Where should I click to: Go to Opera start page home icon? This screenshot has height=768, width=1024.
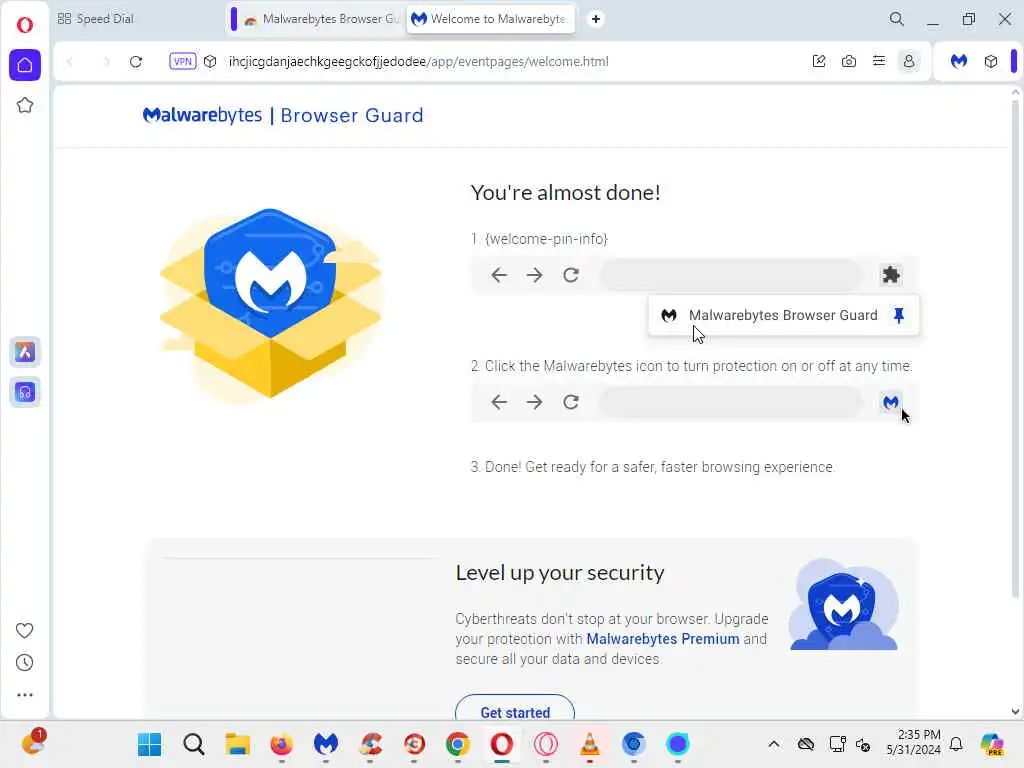click(x=25, y=65)
